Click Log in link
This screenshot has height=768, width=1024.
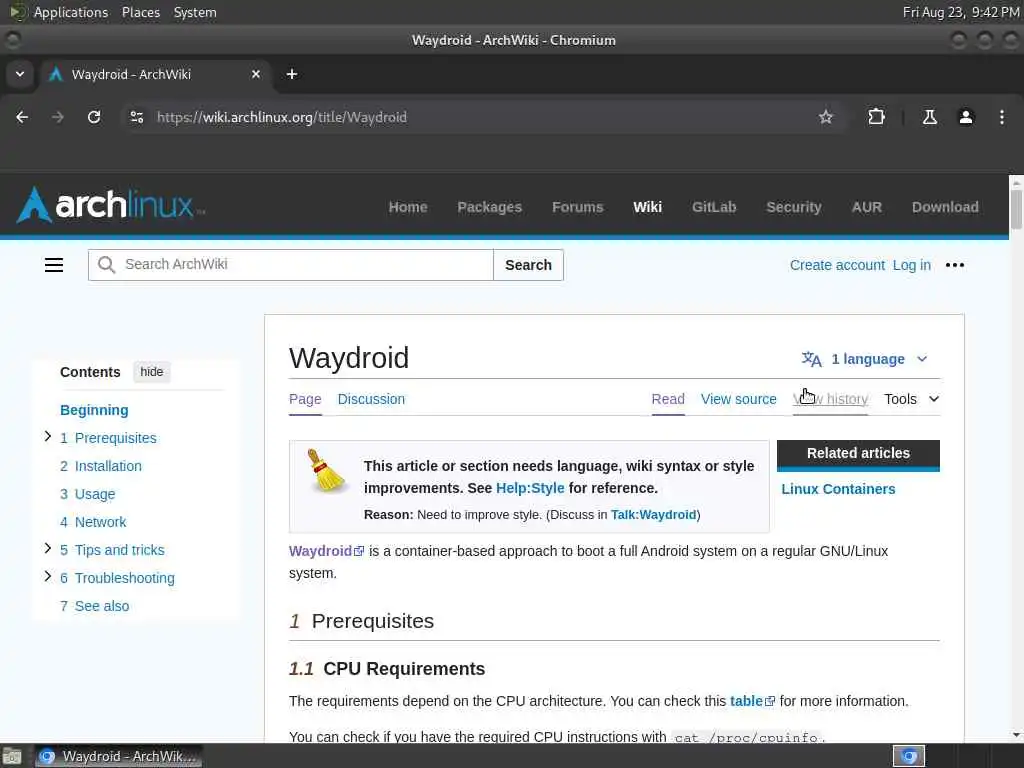click(912, 265)
